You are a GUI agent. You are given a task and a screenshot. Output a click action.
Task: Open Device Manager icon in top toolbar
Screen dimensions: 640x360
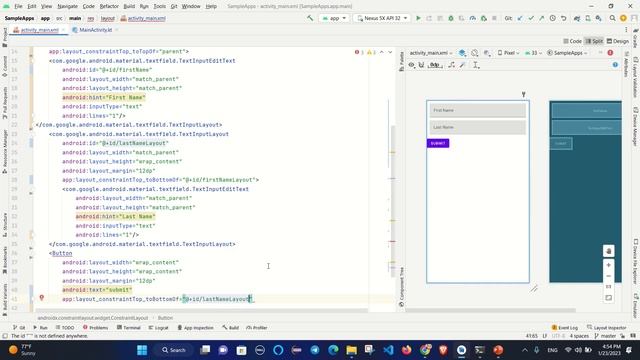tap(588, 18)
